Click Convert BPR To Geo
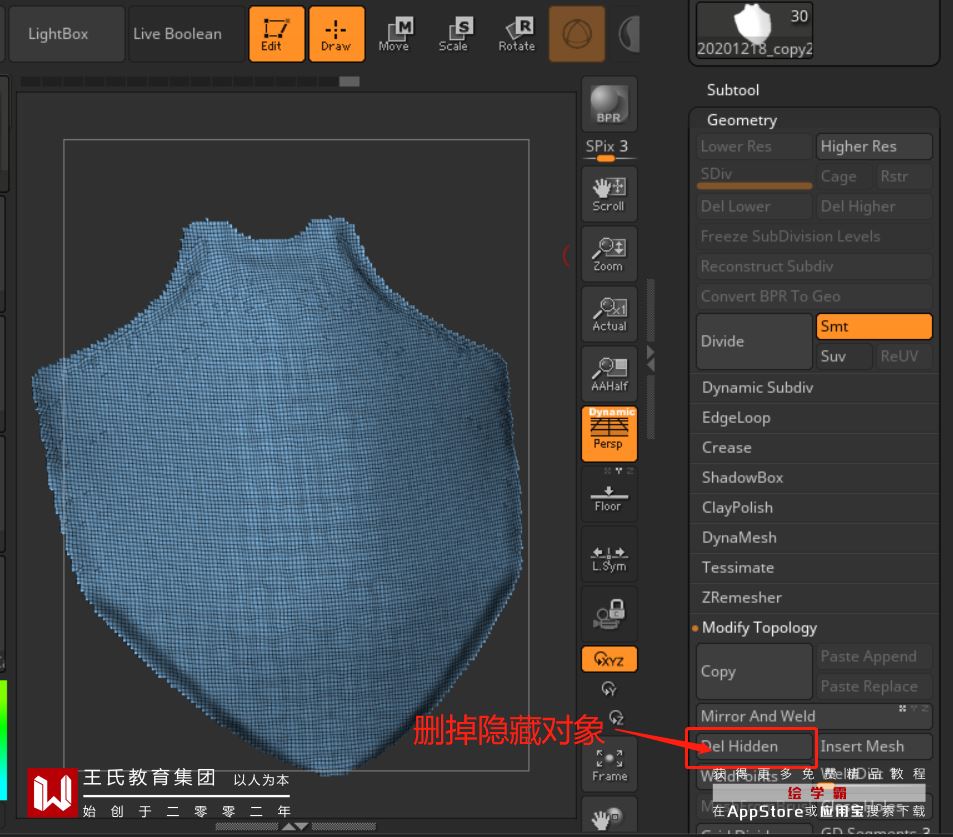The image size is (953, 837). 814,296
